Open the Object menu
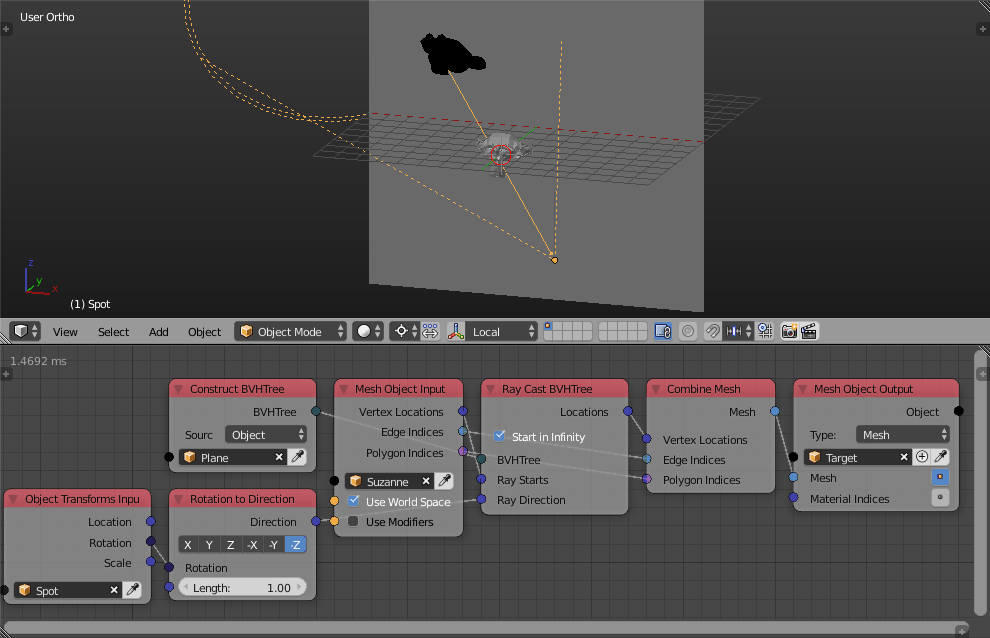 (204, 332)
